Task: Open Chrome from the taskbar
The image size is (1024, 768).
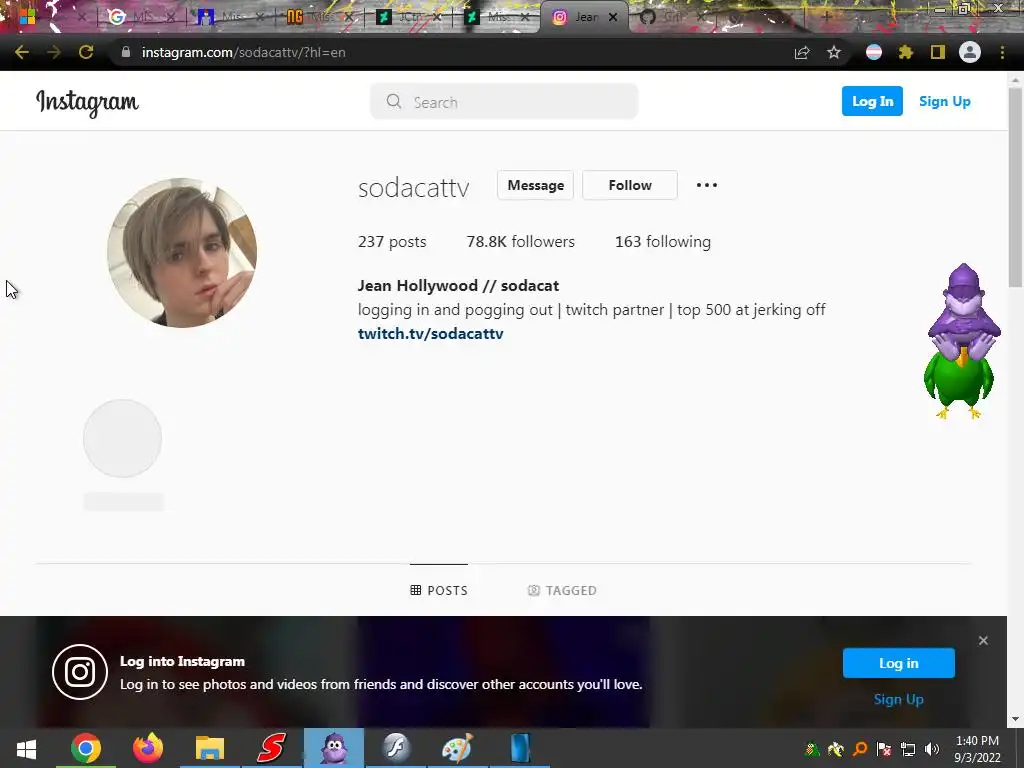Action: 86,749
